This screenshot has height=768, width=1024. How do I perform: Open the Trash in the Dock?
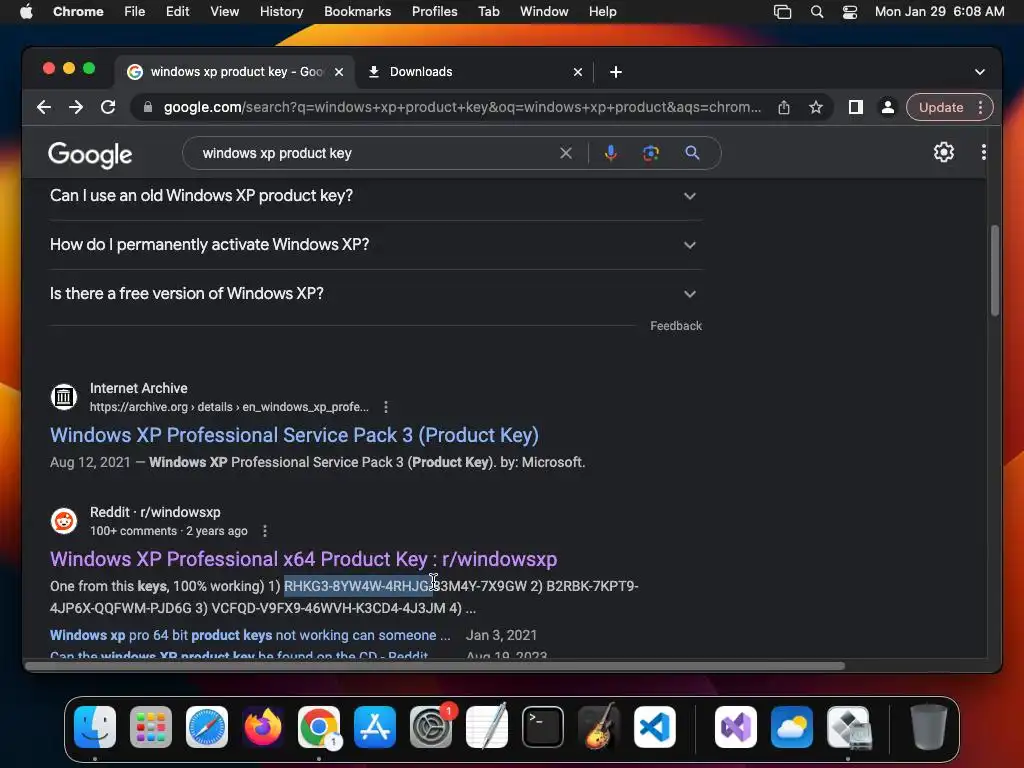pyautogui.click(x=929, y=727)
